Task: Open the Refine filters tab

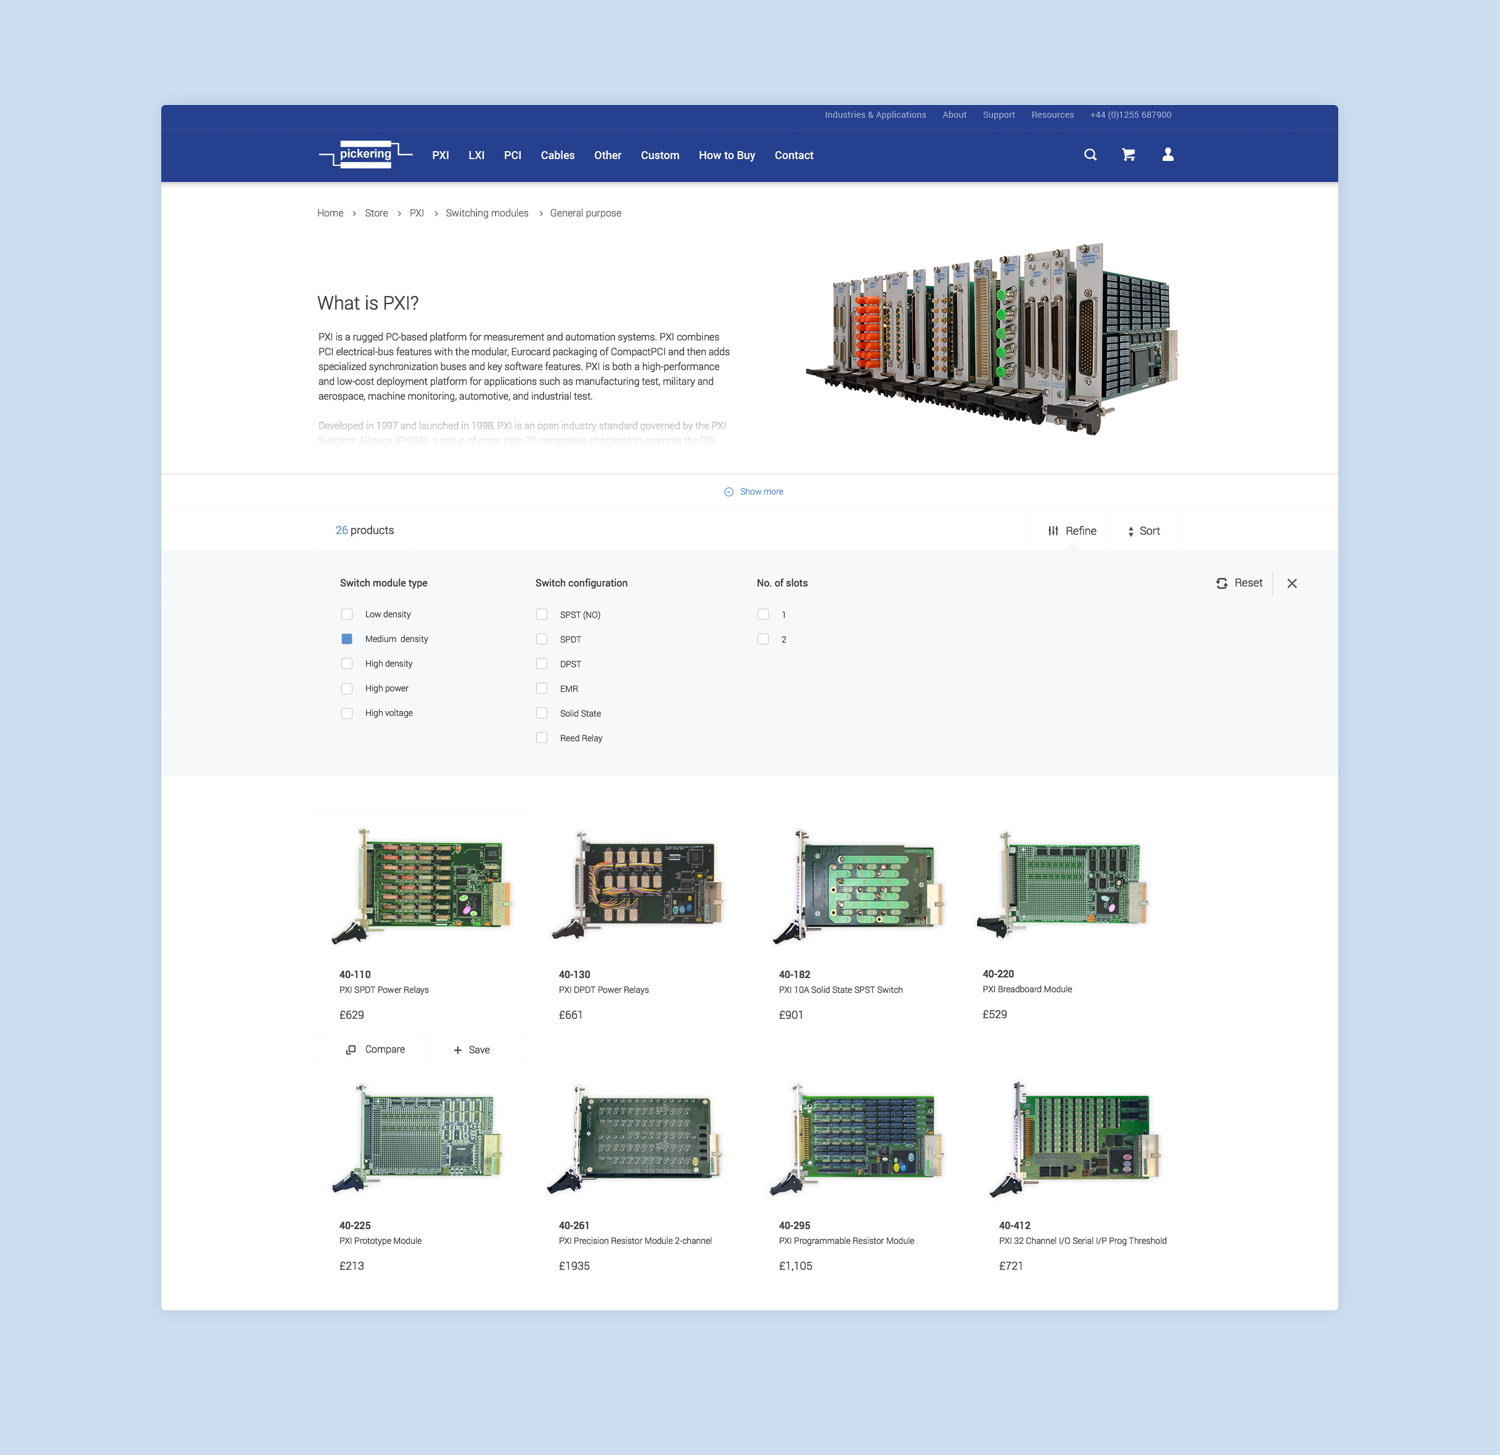Action: coord(1072,531)
